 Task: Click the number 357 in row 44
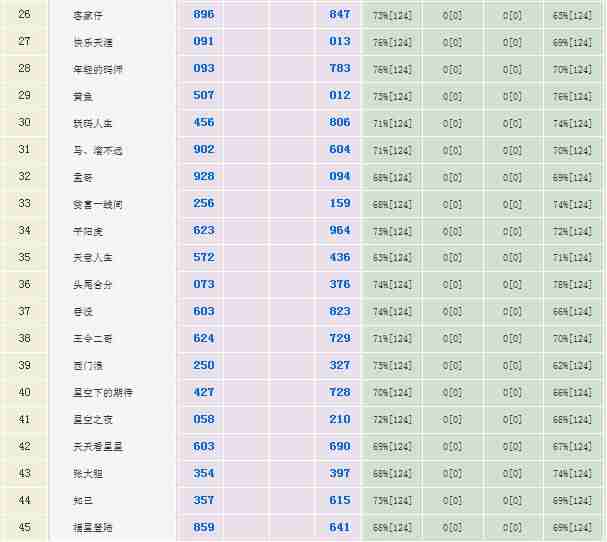tap(203, 500)
